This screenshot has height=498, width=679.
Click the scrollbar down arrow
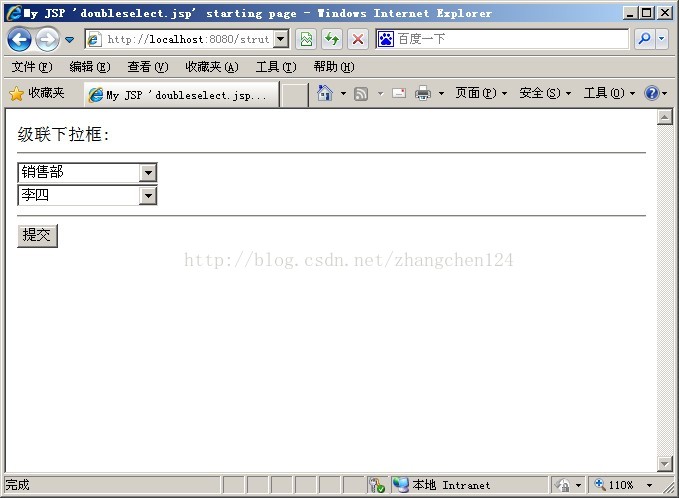[x=665, y=464]
